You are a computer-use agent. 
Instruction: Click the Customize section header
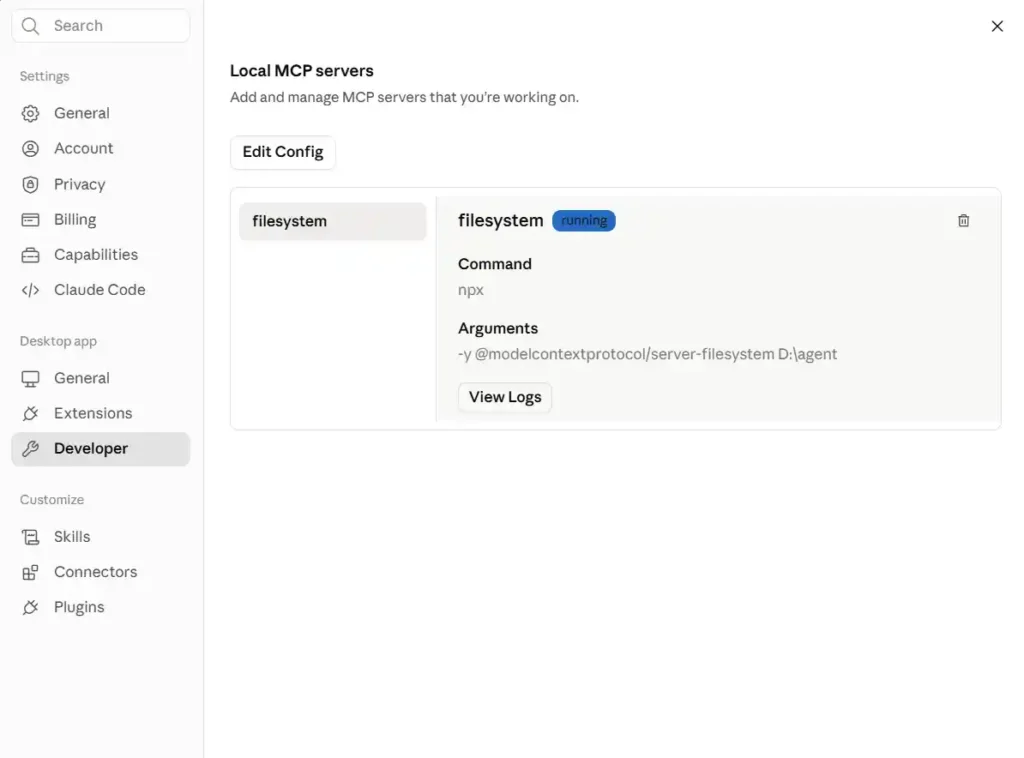[x=52, y=499]
